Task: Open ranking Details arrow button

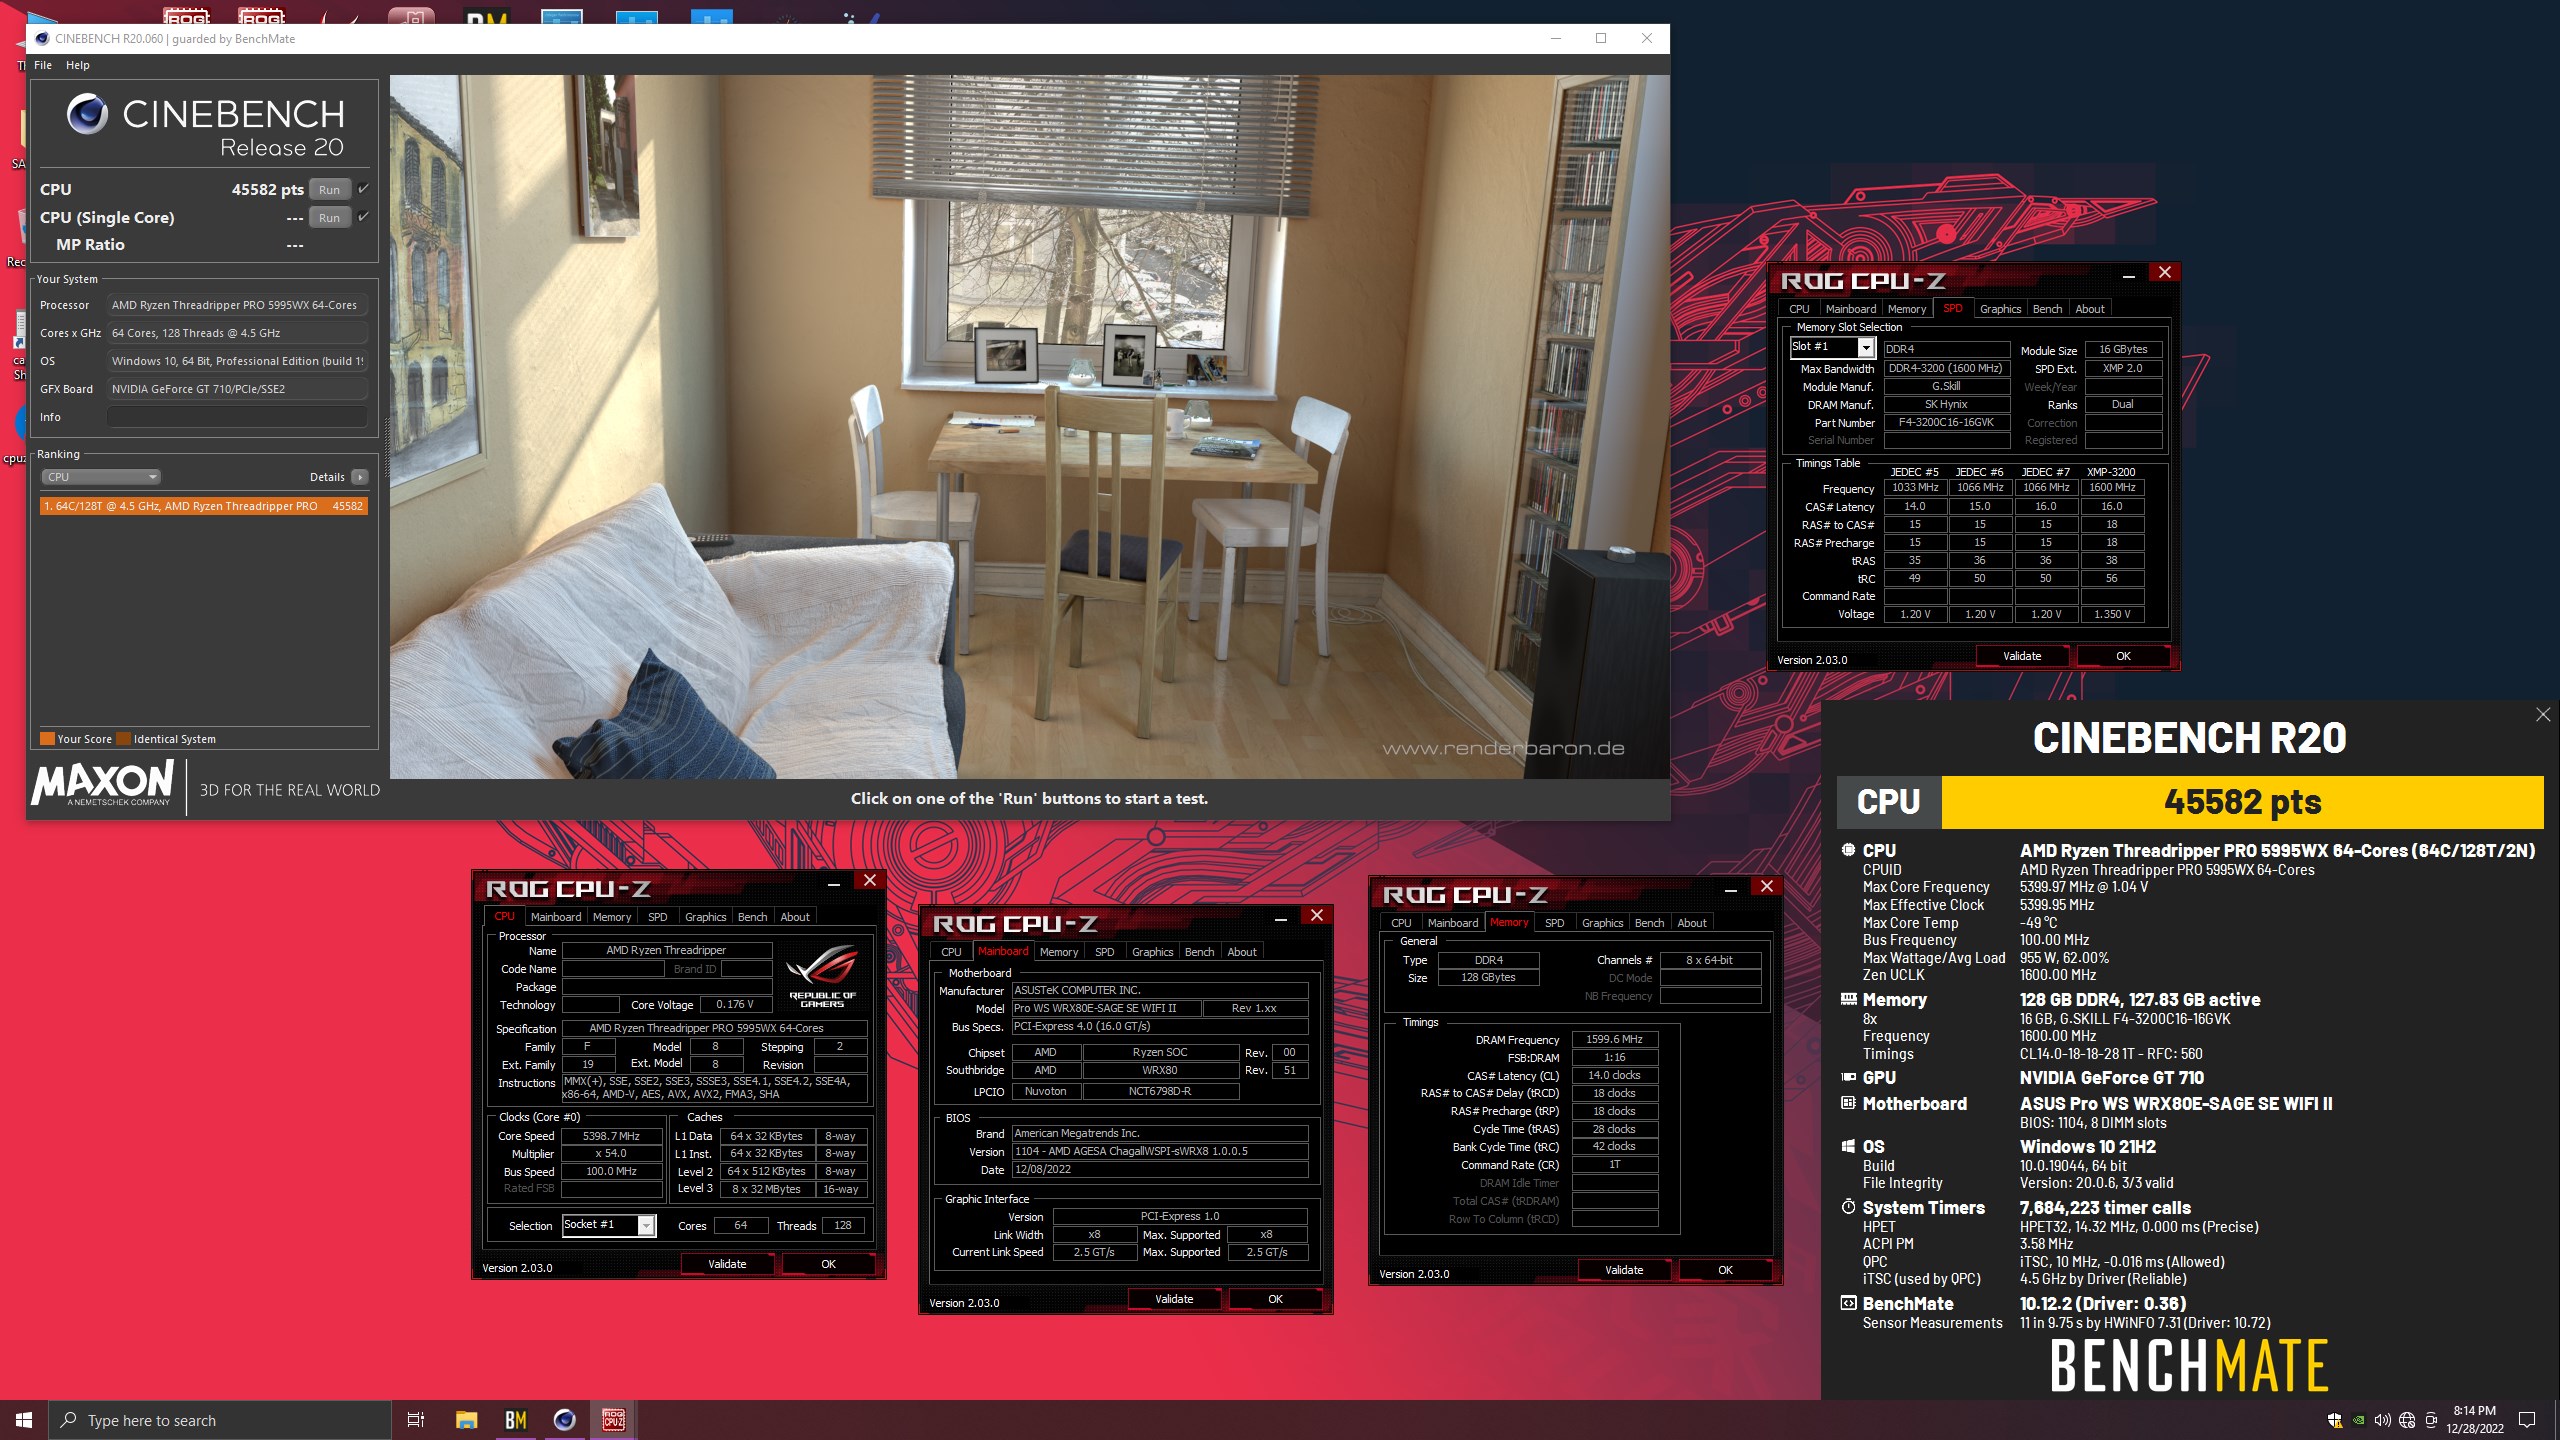Action: 360,477
